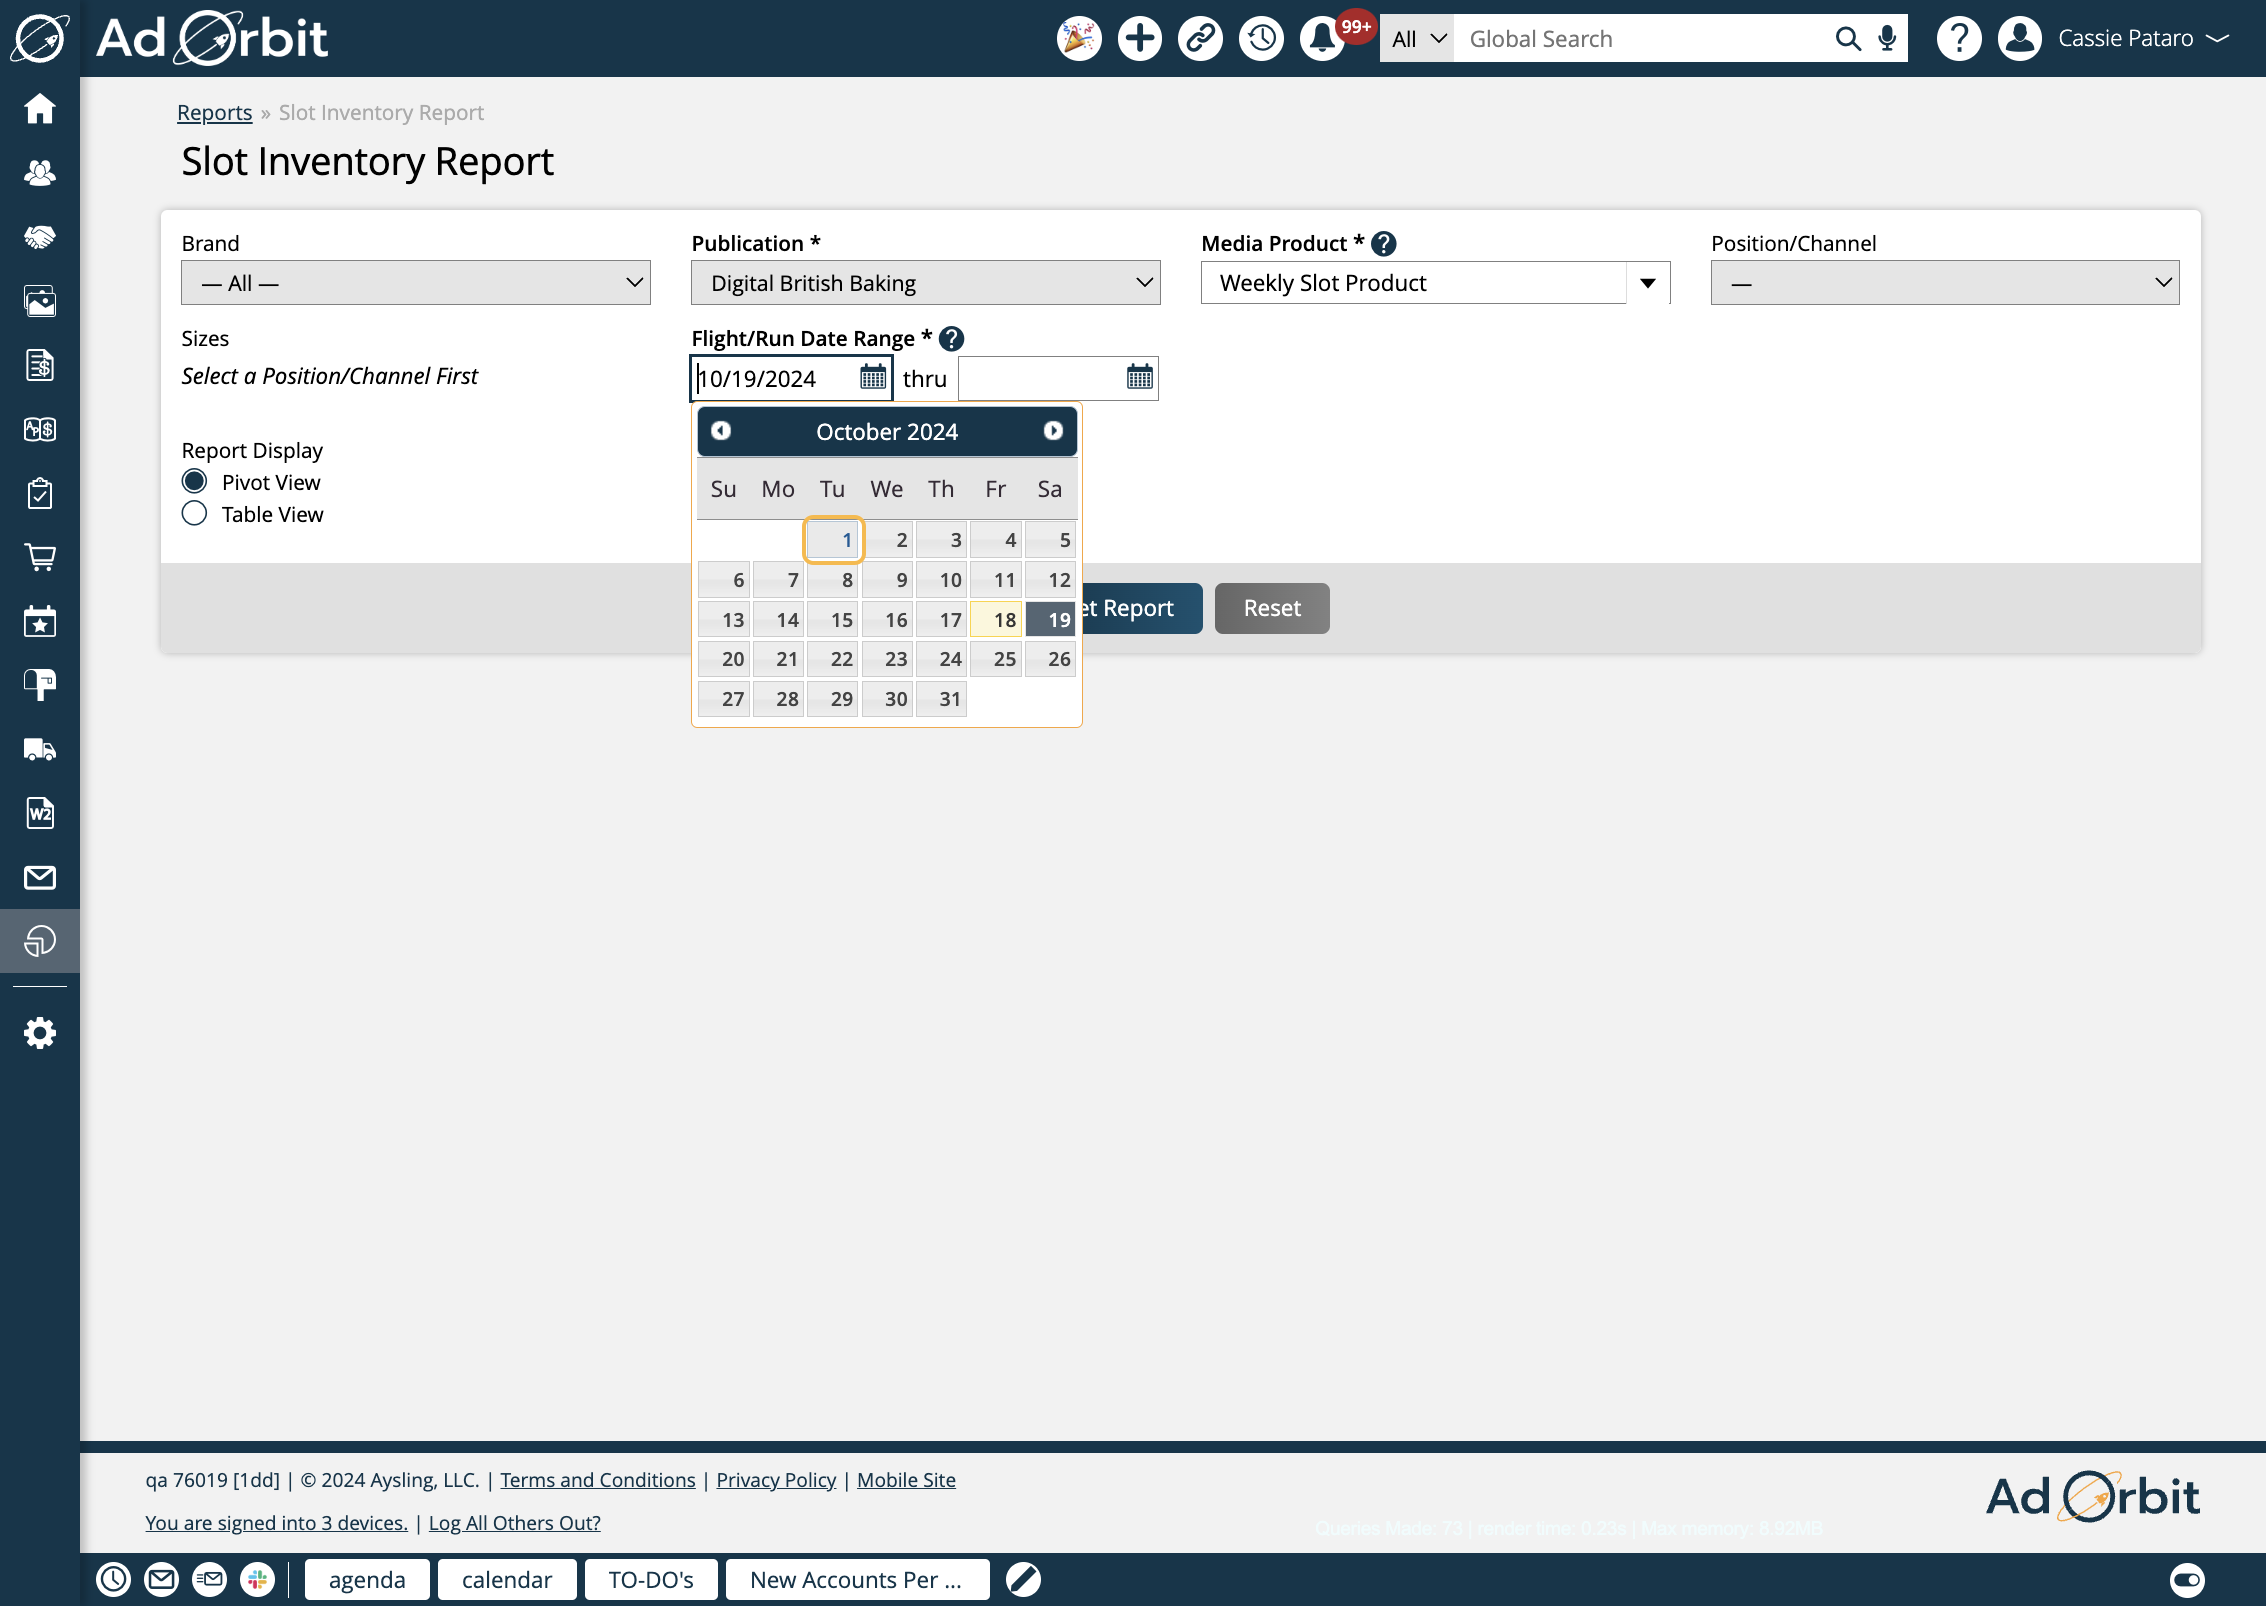Viewport: 2266px width, 1606px height.
Task: Click the notifications bell icon
Action: 1321,39
